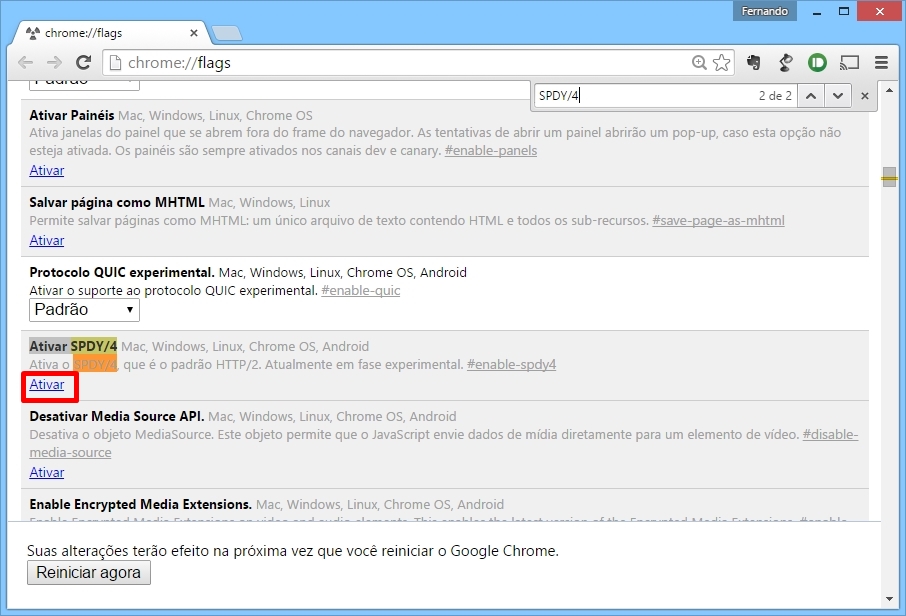Open the #enable-spdy4 anchor link
Viewport: 906px width, 616px height.
click(511, 365)
